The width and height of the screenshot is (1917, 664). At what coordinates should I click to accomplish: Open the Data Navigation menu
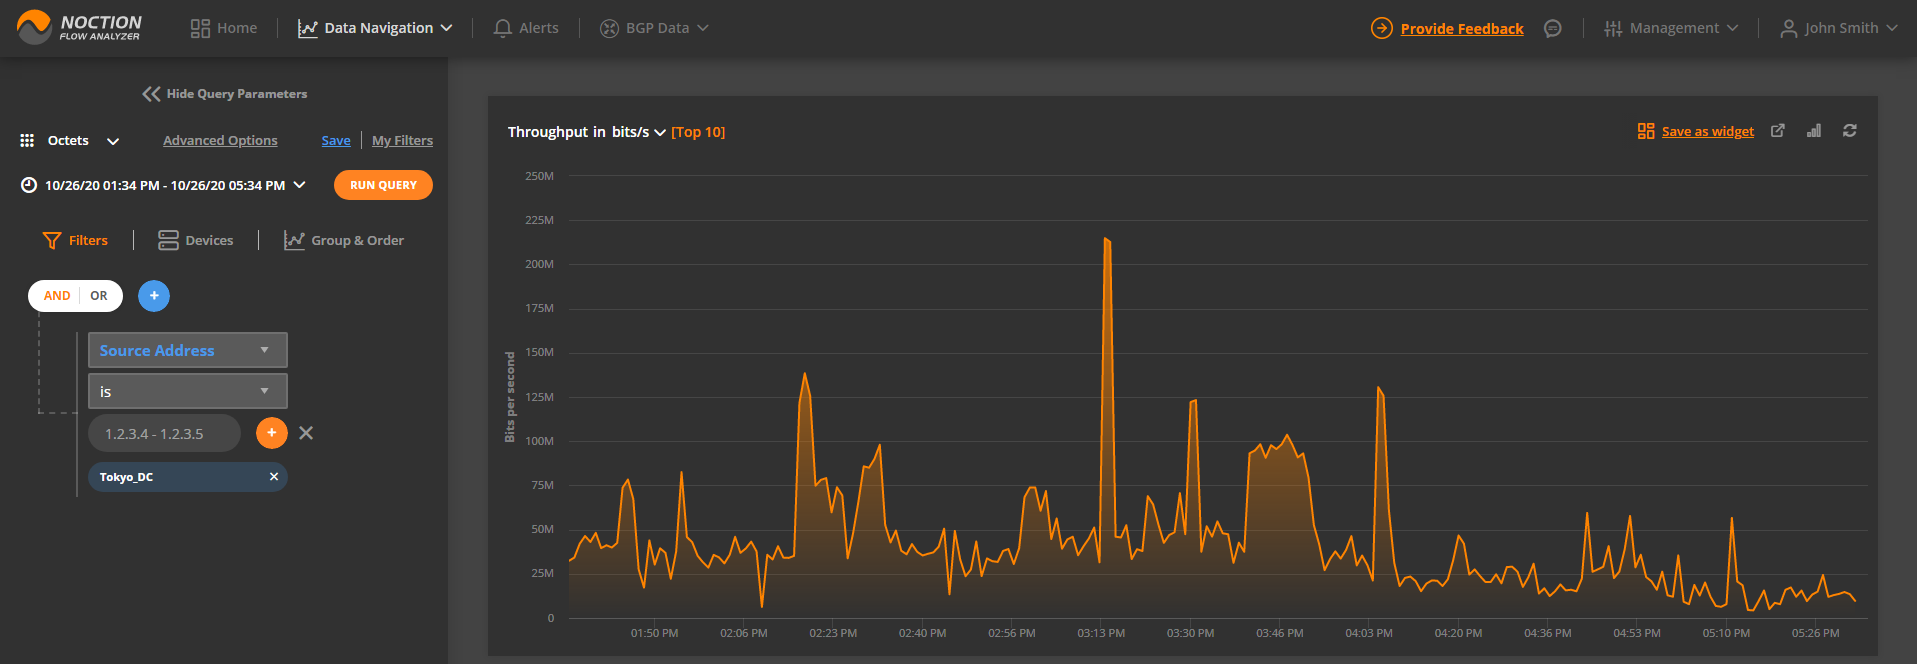click(x=375, y=28)
